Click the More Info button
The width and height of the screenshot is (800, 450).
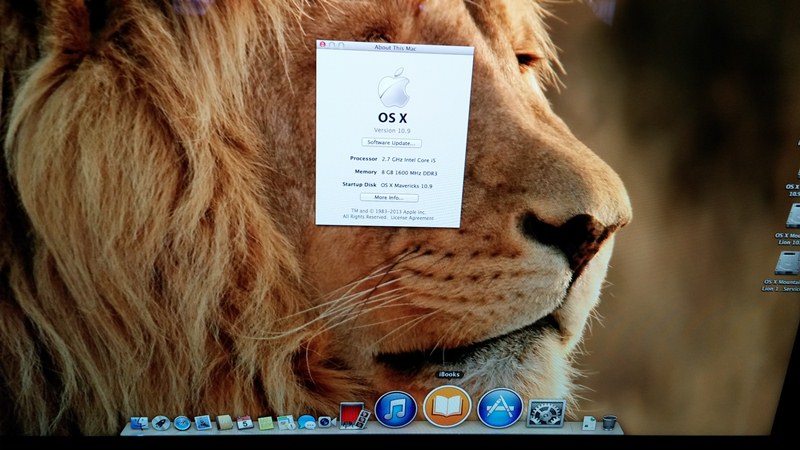[x=389, y=197]
